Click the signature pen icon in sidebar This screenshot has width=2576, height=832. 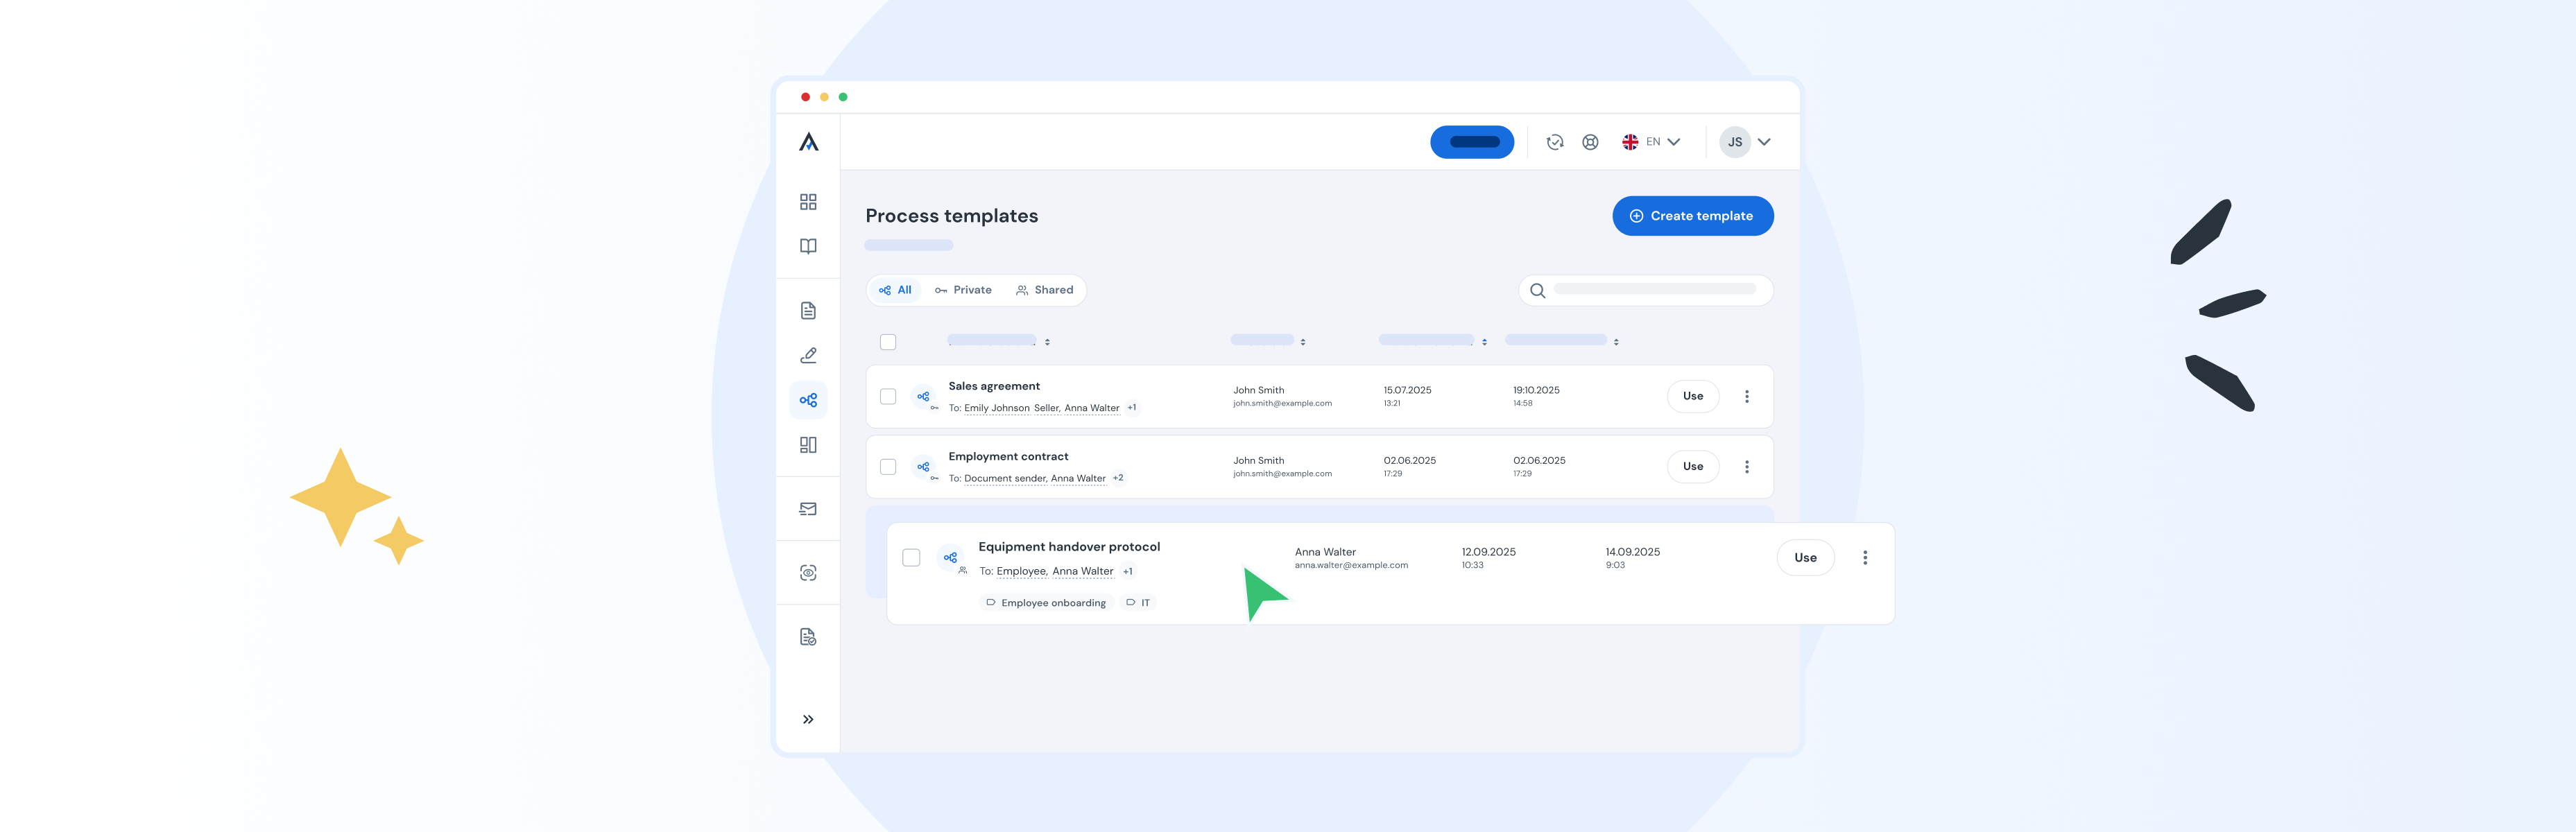[x=808, y=355]
